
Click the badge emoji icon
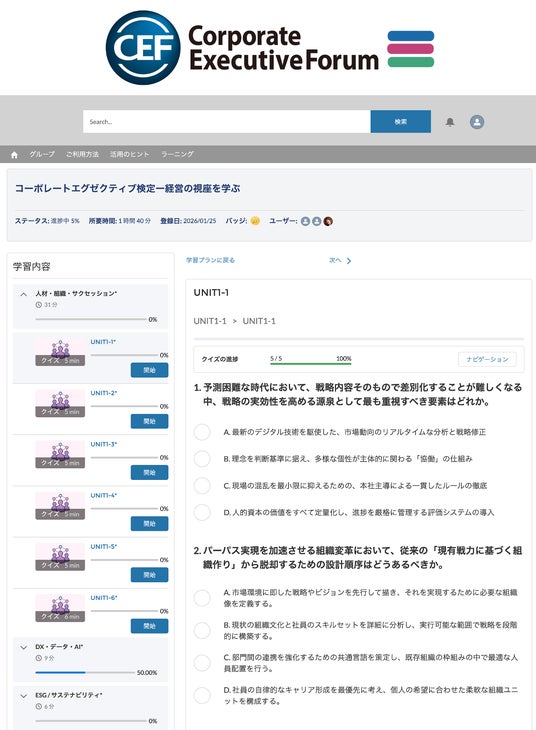pyautogui.click(x=255, y=221)
